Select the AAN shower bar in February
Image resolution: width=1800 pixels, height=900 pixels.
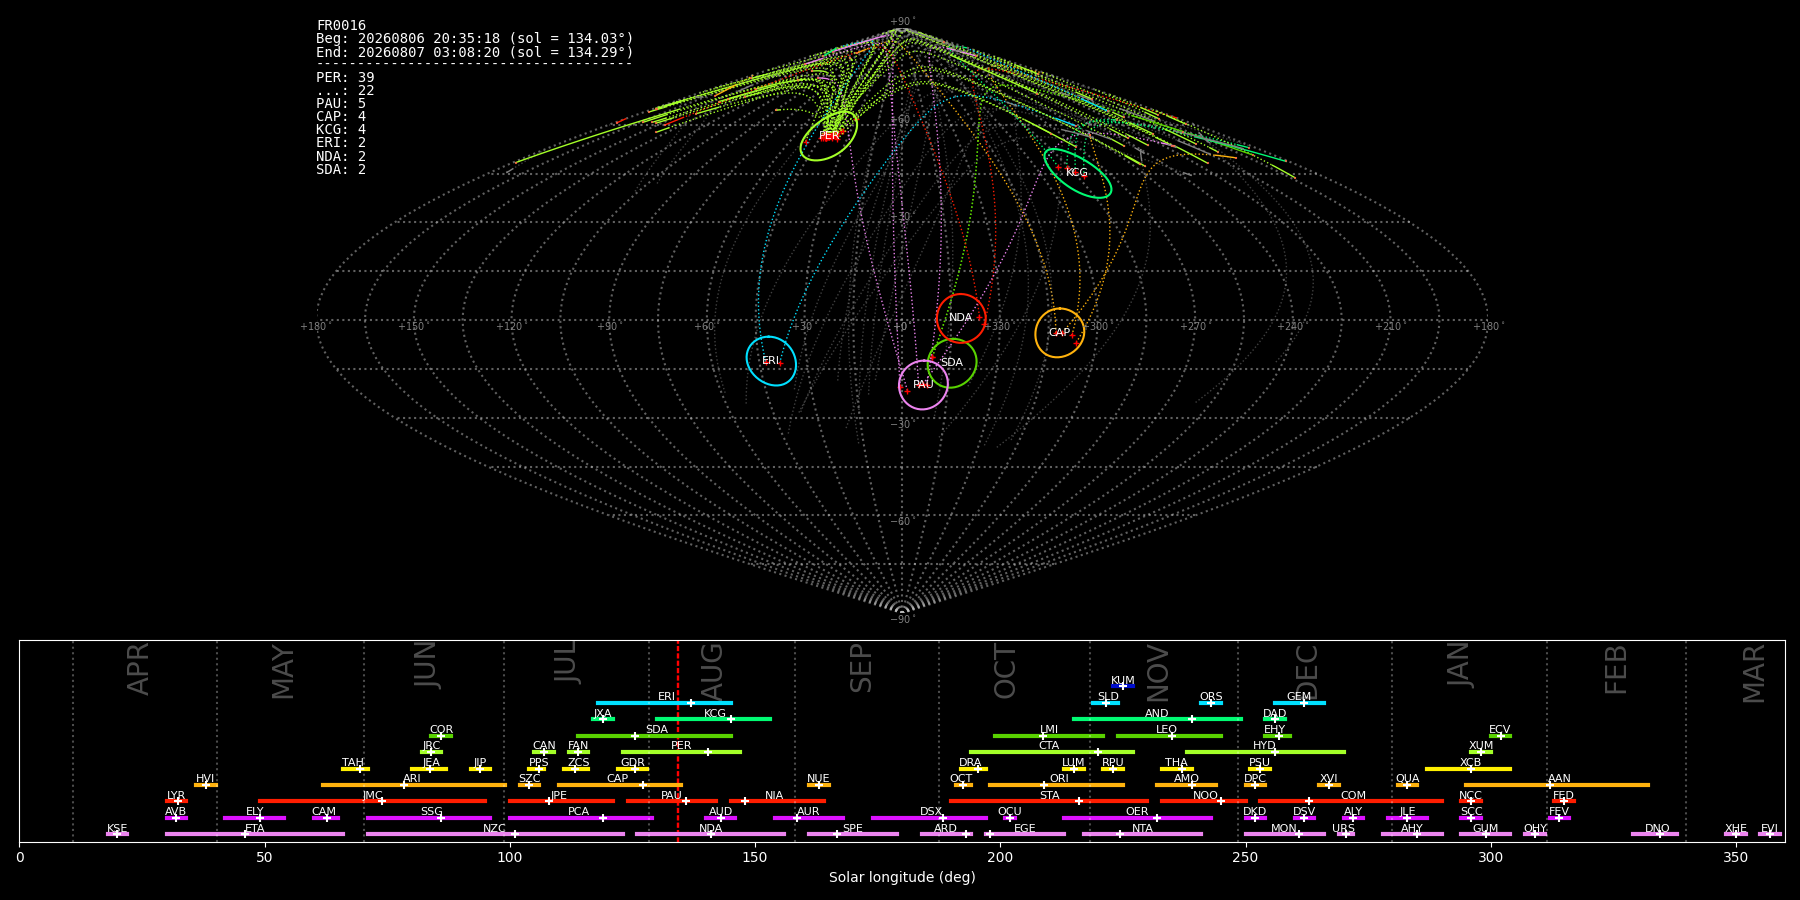pos(1557,785)
